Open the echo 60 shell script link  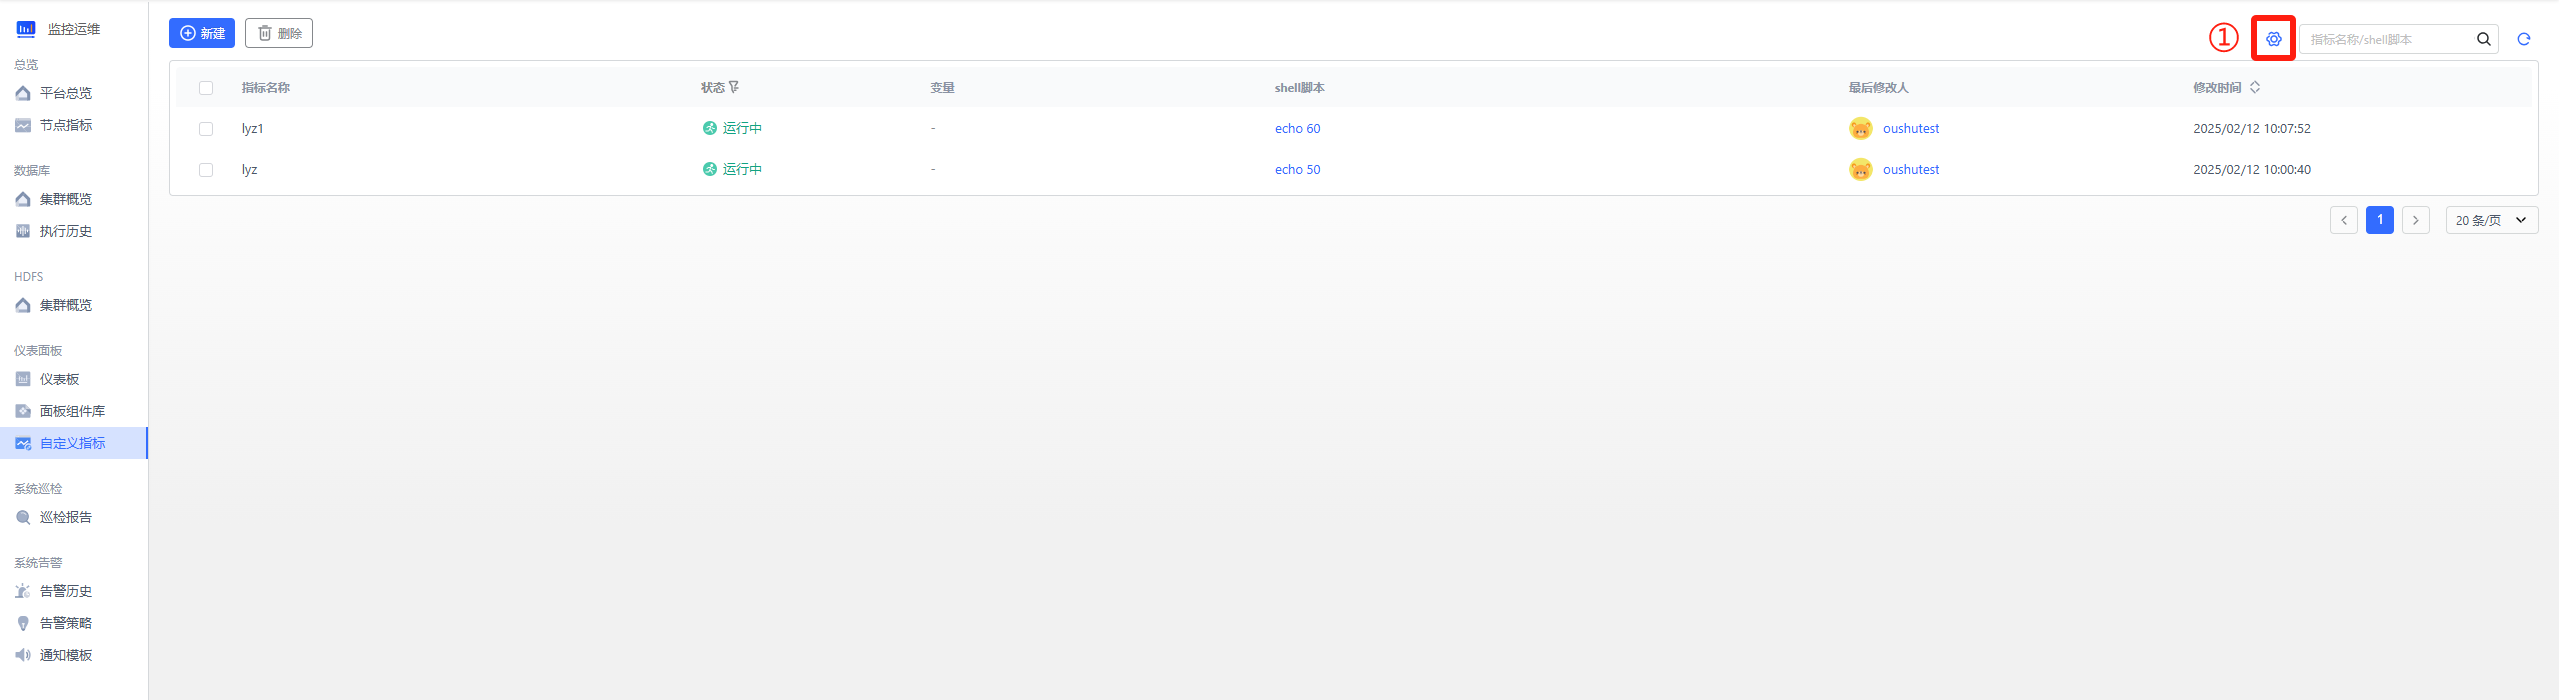pos(1297,128)
